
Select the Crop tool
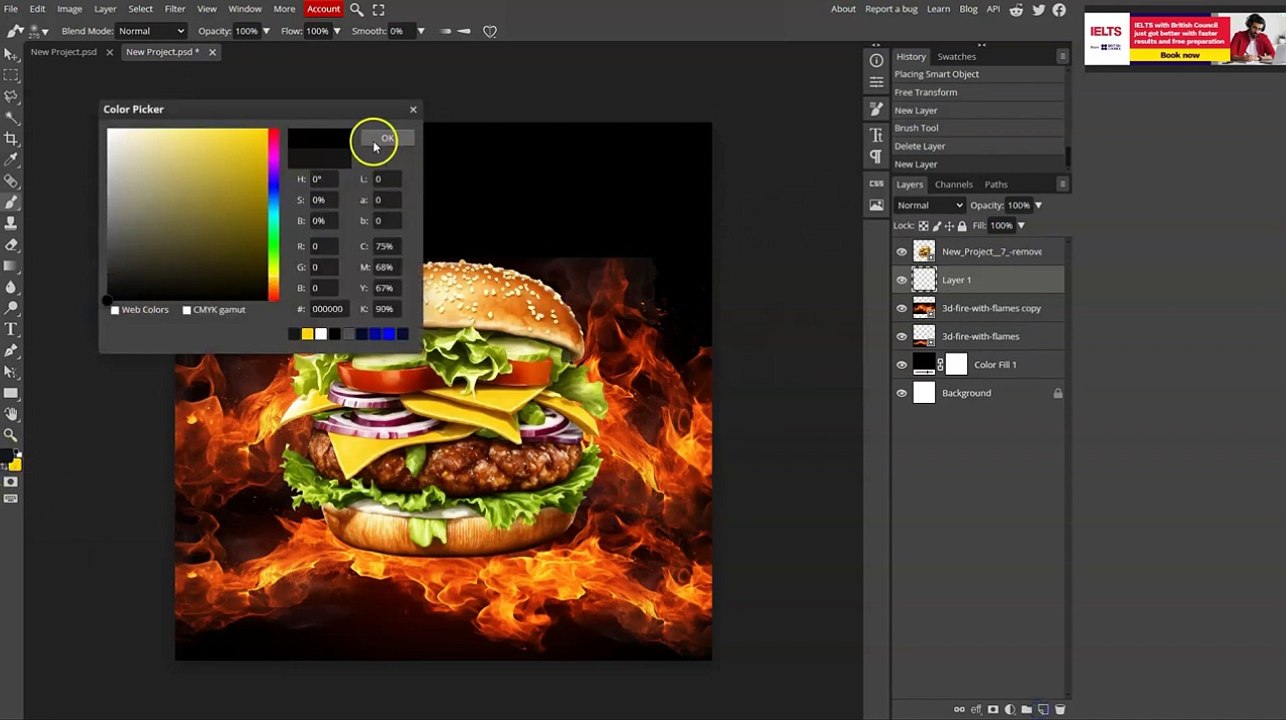pos(11,138)
